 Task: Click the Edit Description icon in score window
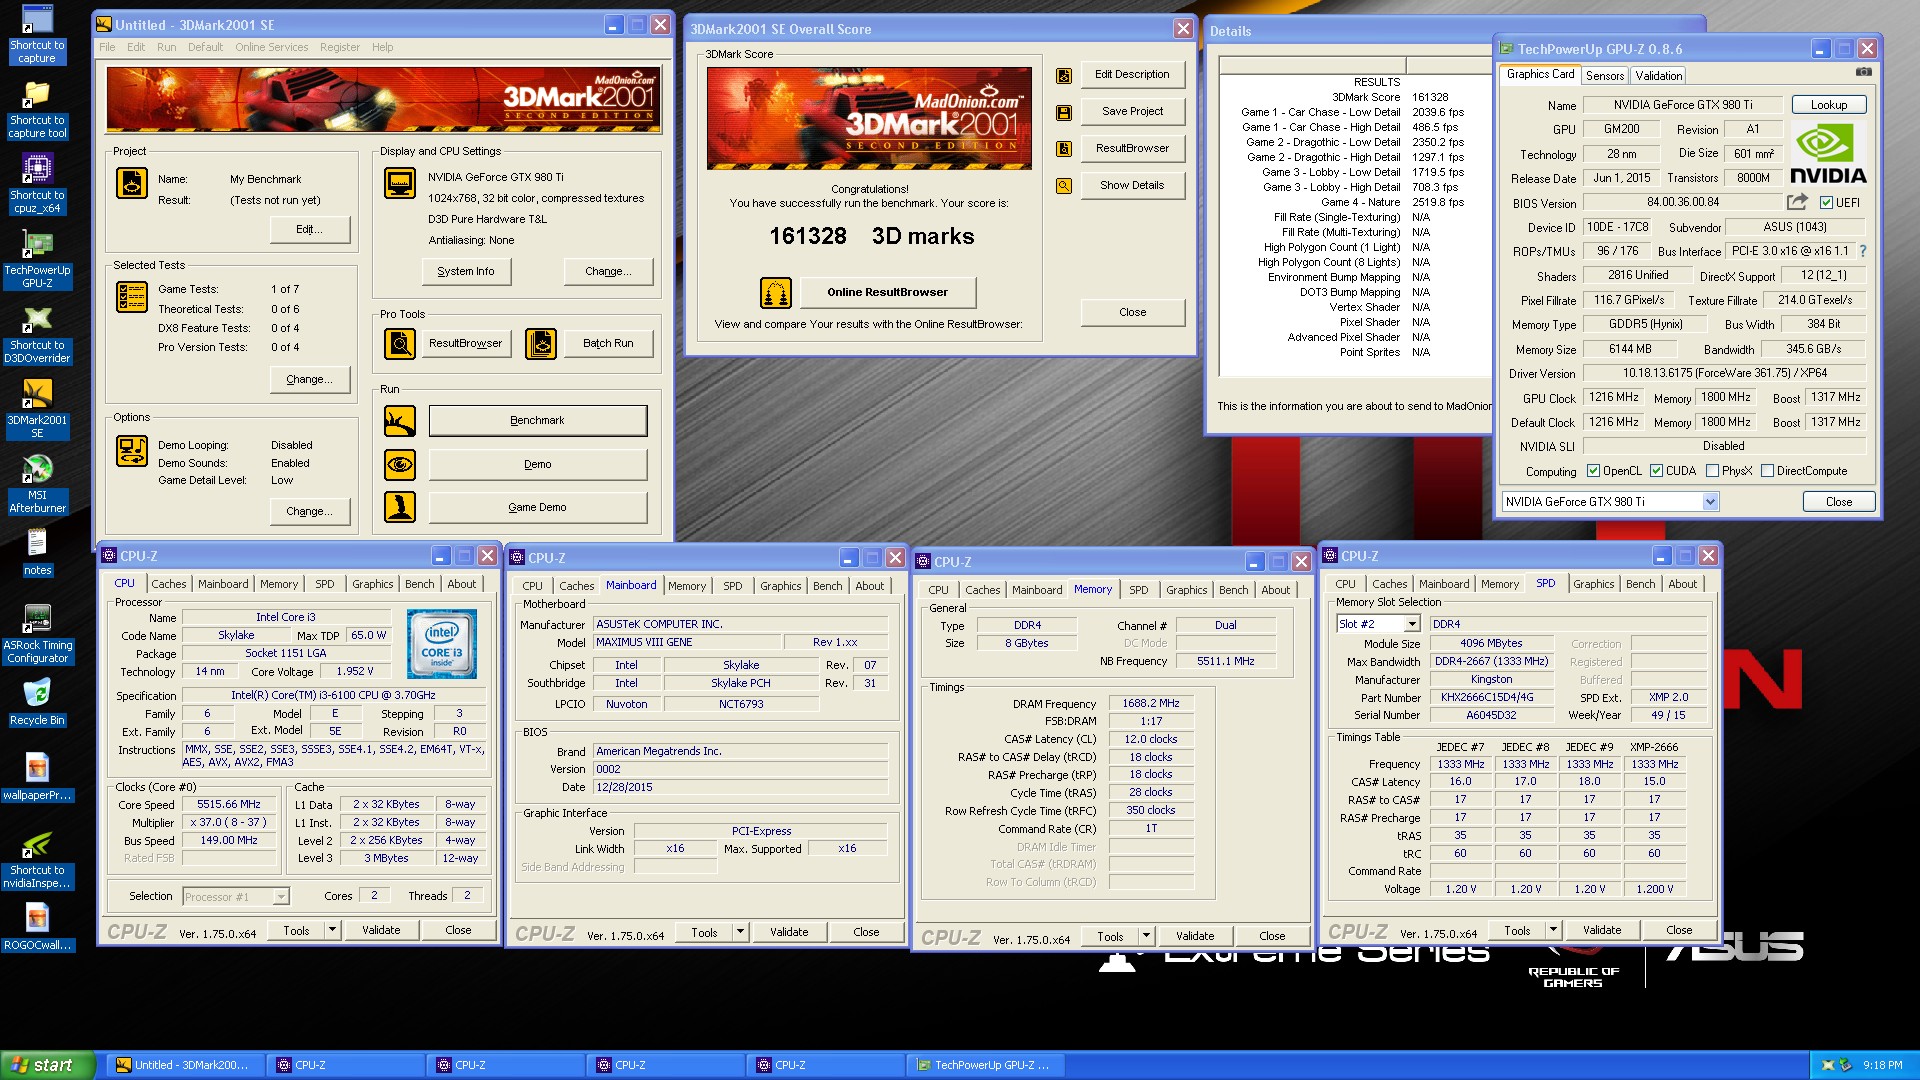tap(1064, 76)
